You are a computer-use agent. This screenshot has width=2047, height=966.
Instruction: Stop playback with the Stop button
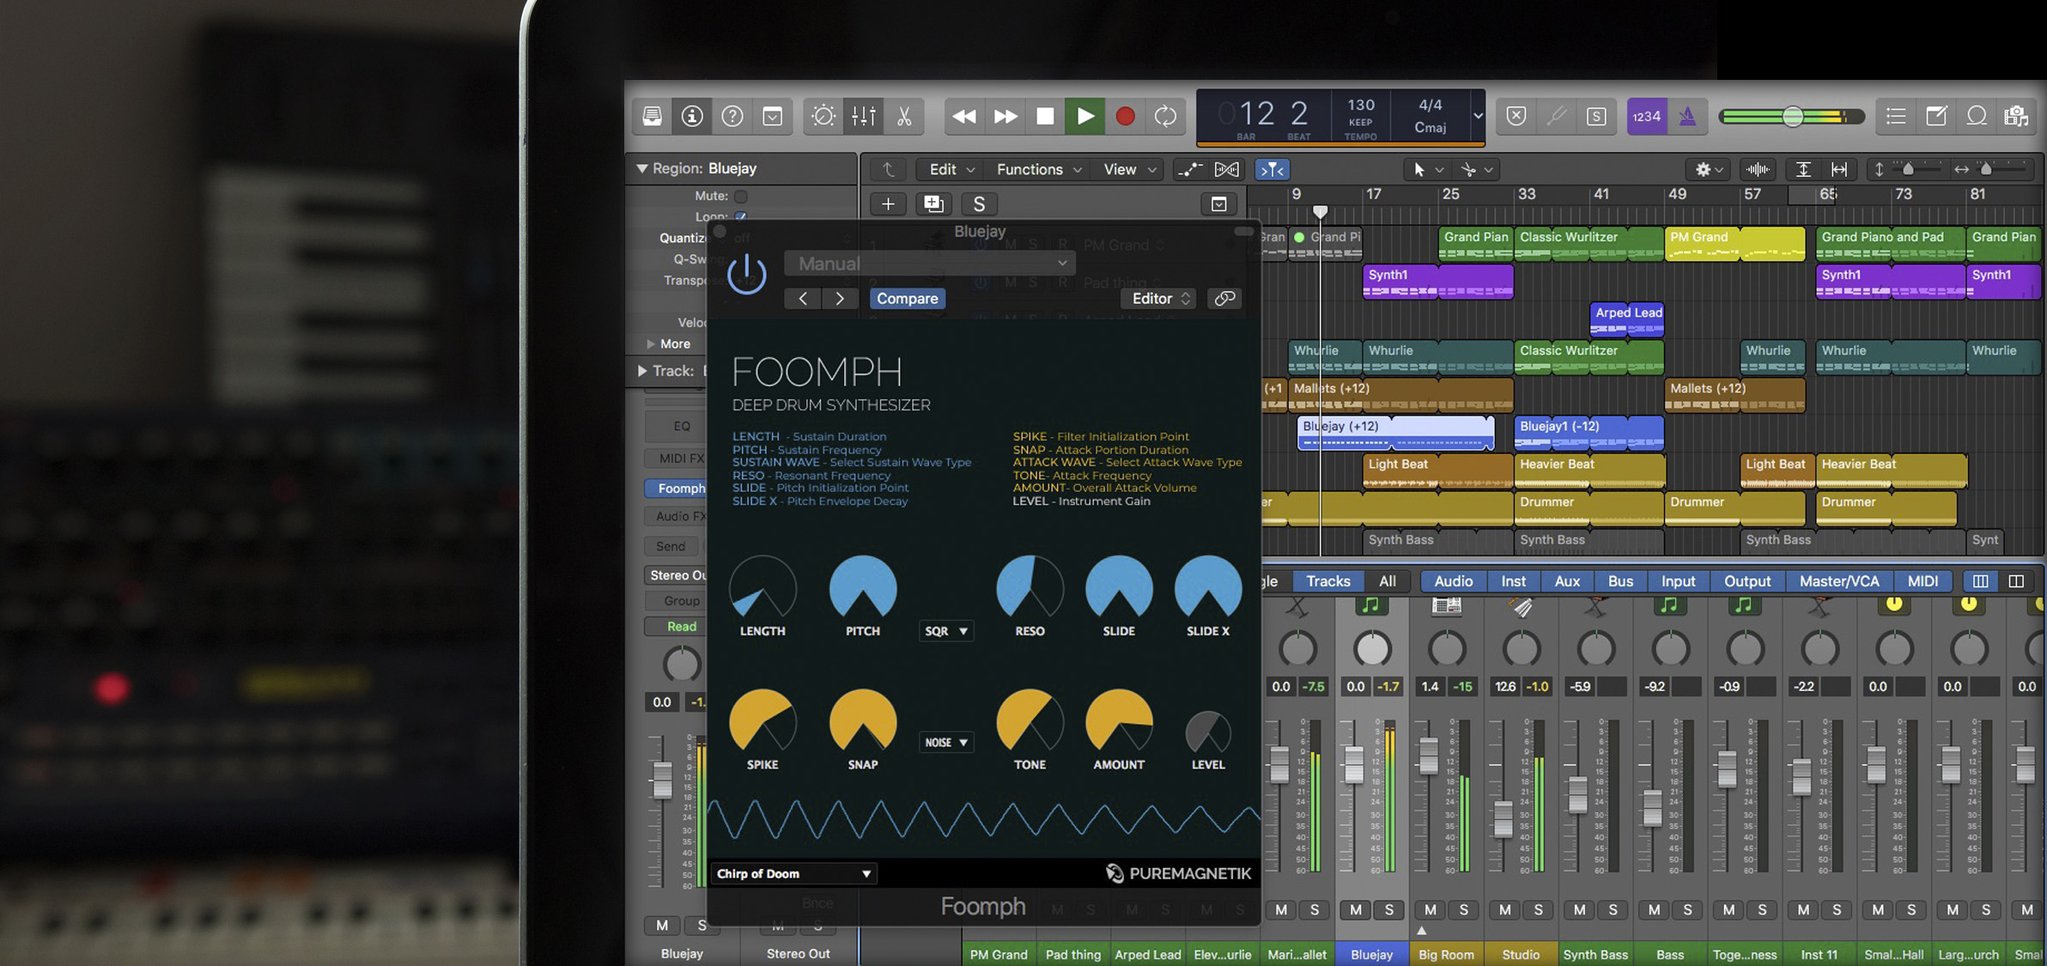click(x=1045, y=116)
